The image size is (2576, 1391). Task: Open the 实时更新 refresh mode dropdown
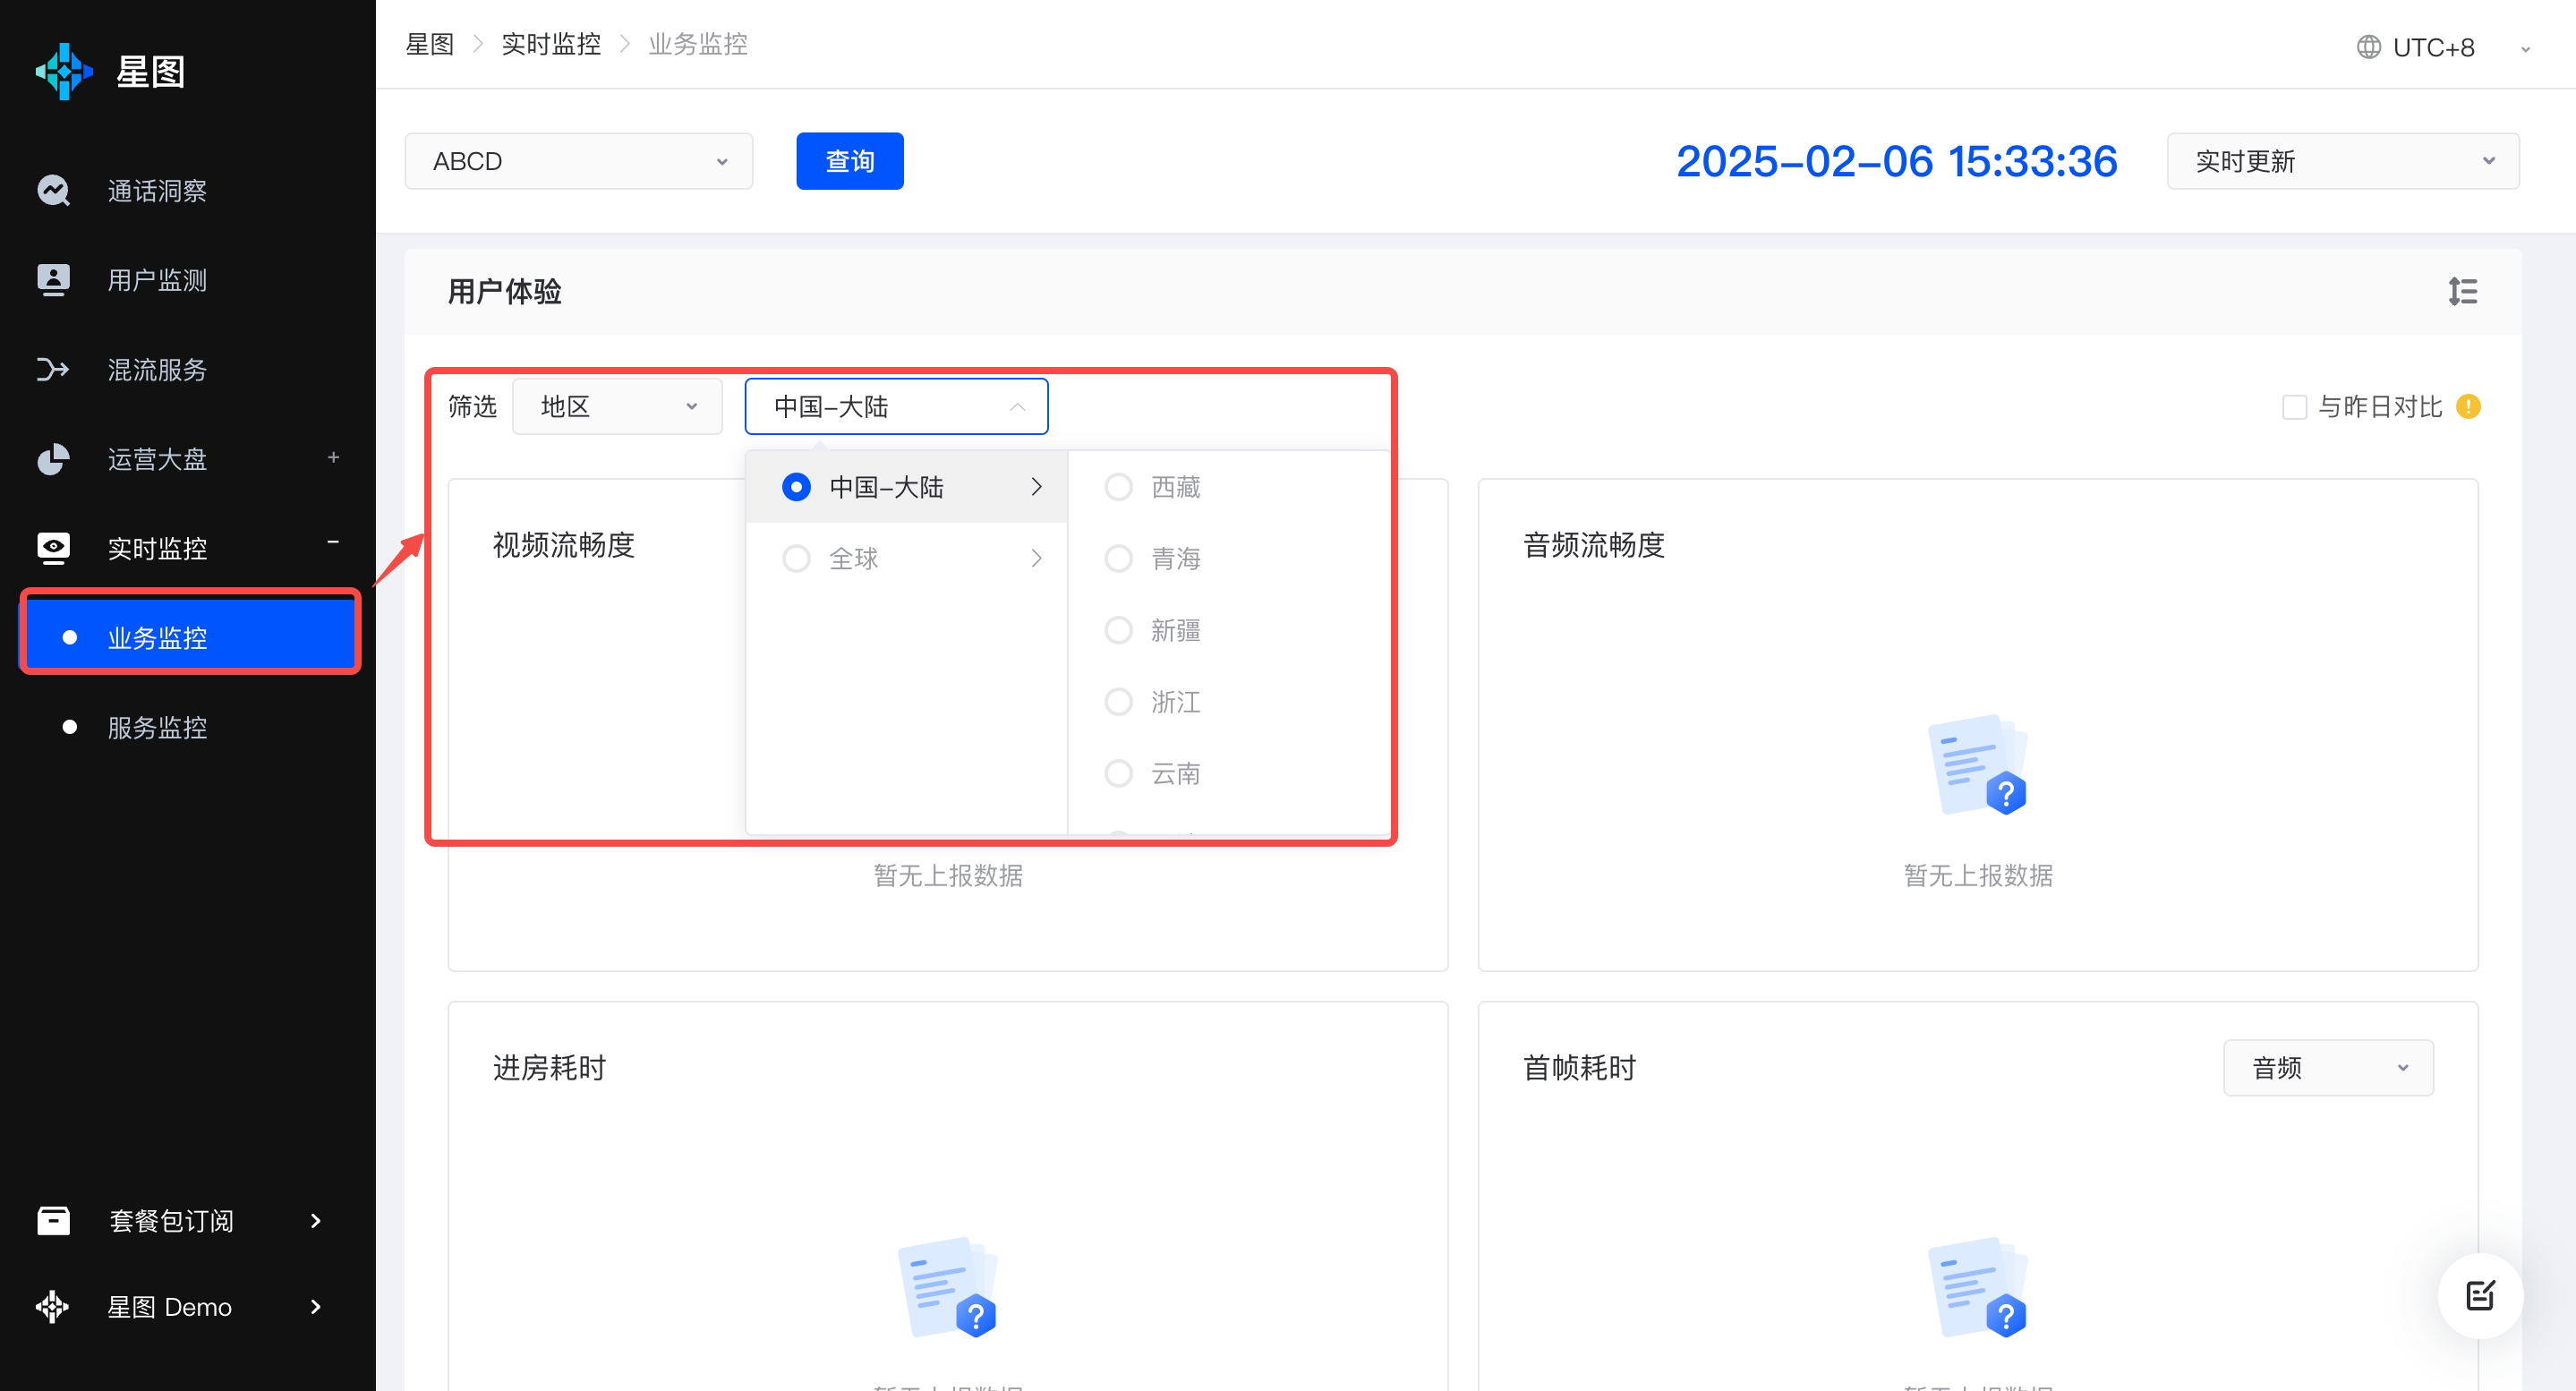[x=2342, y=161]
